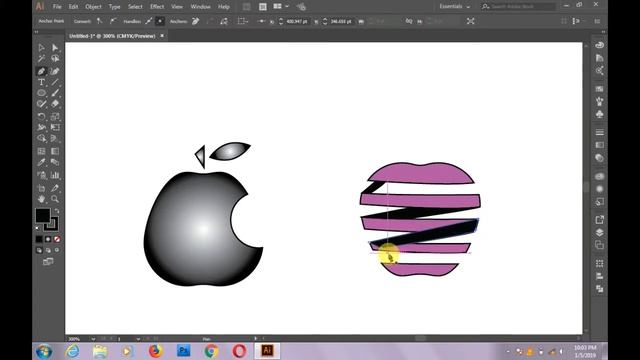Select the Free Transform tool
Screen dimensions: 640x360
(55, 127)
